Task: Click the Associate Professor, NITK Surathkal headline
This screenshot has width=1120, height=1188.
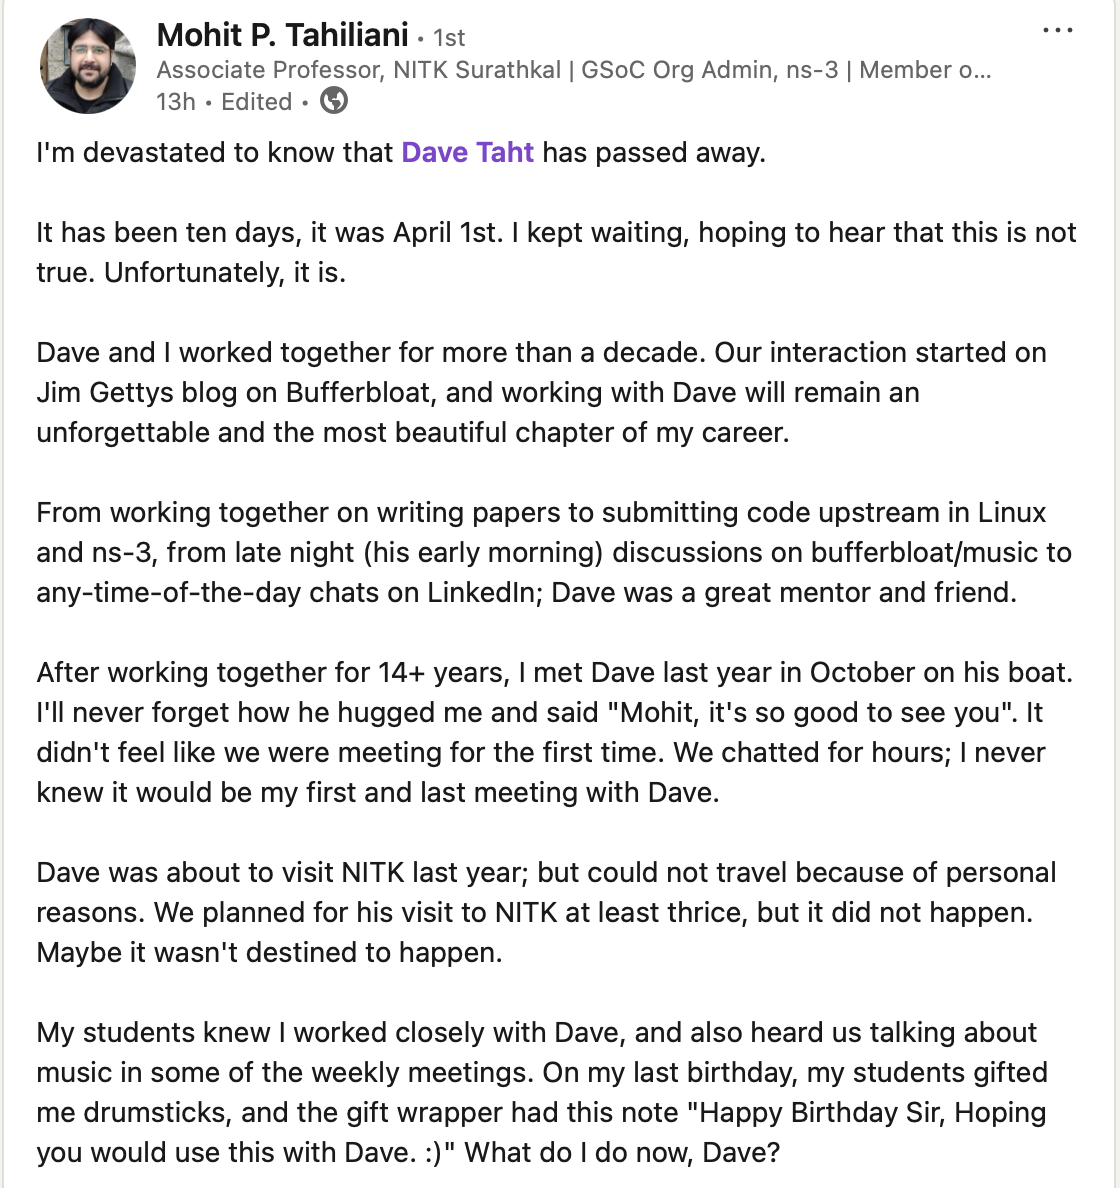Action: [359, 70]
